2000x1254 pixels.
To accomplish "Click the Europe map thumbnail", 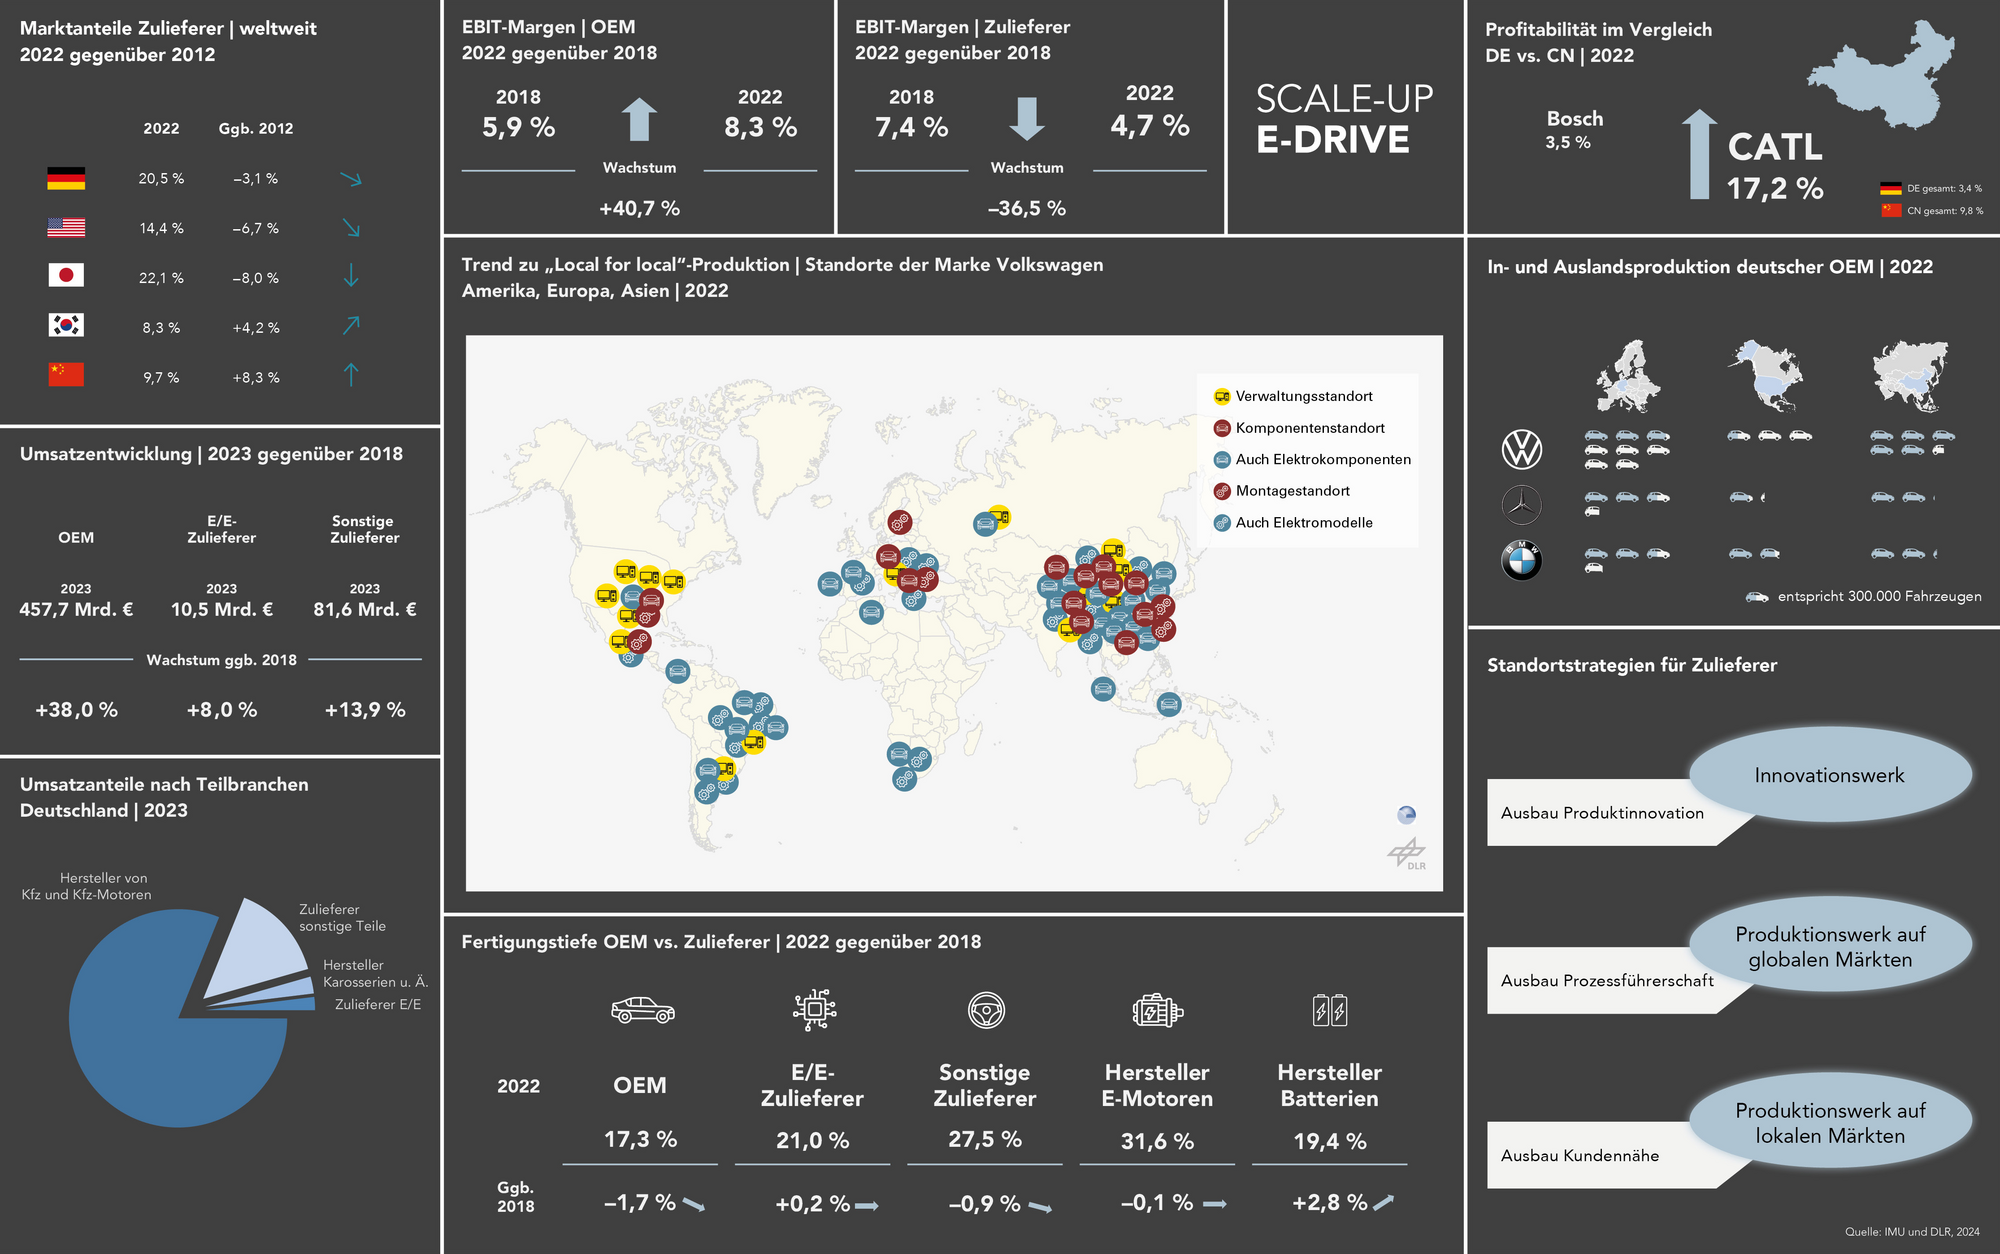I will click(x=1627, y=377).
